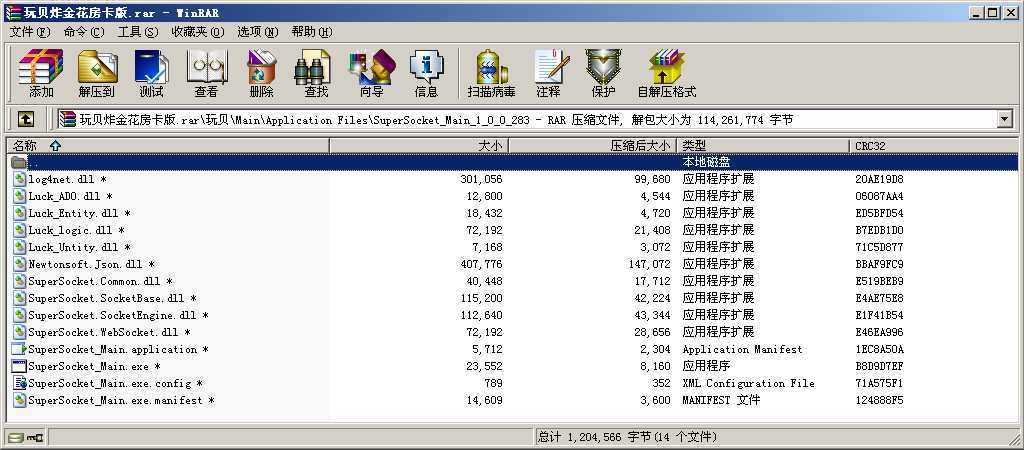Screen dimensions: 1024x450
Task: Sort by the 大小 column header
Action: (419, 146)
